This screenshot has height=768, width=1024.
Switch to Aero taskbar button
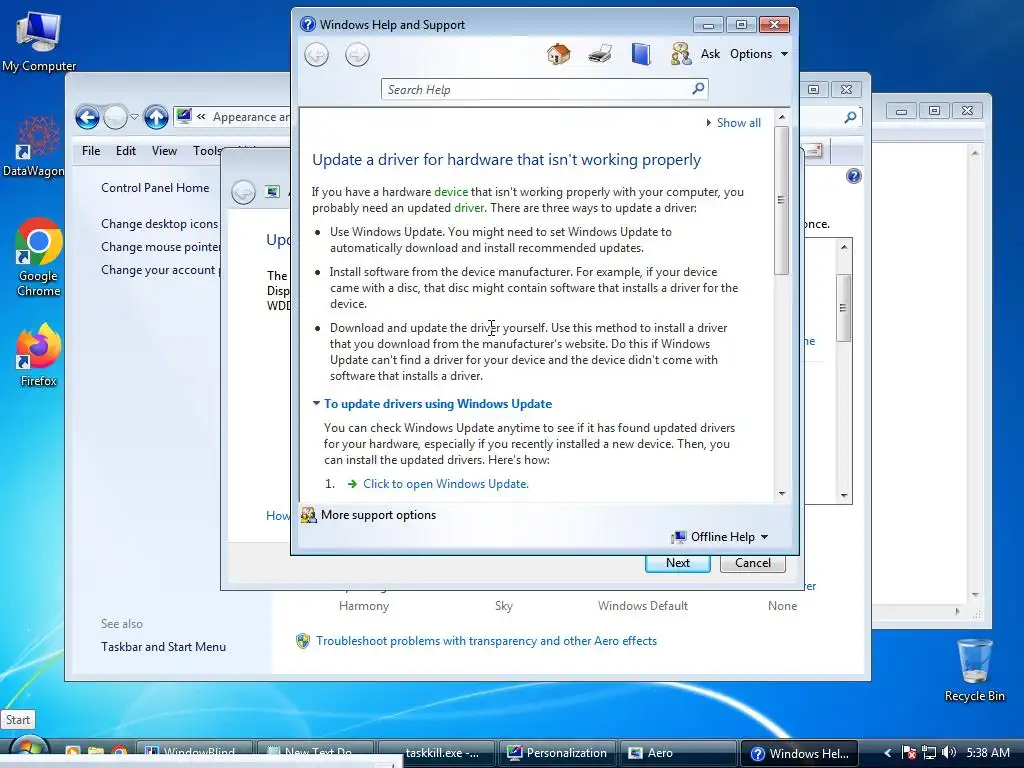[x=677, y=753]
